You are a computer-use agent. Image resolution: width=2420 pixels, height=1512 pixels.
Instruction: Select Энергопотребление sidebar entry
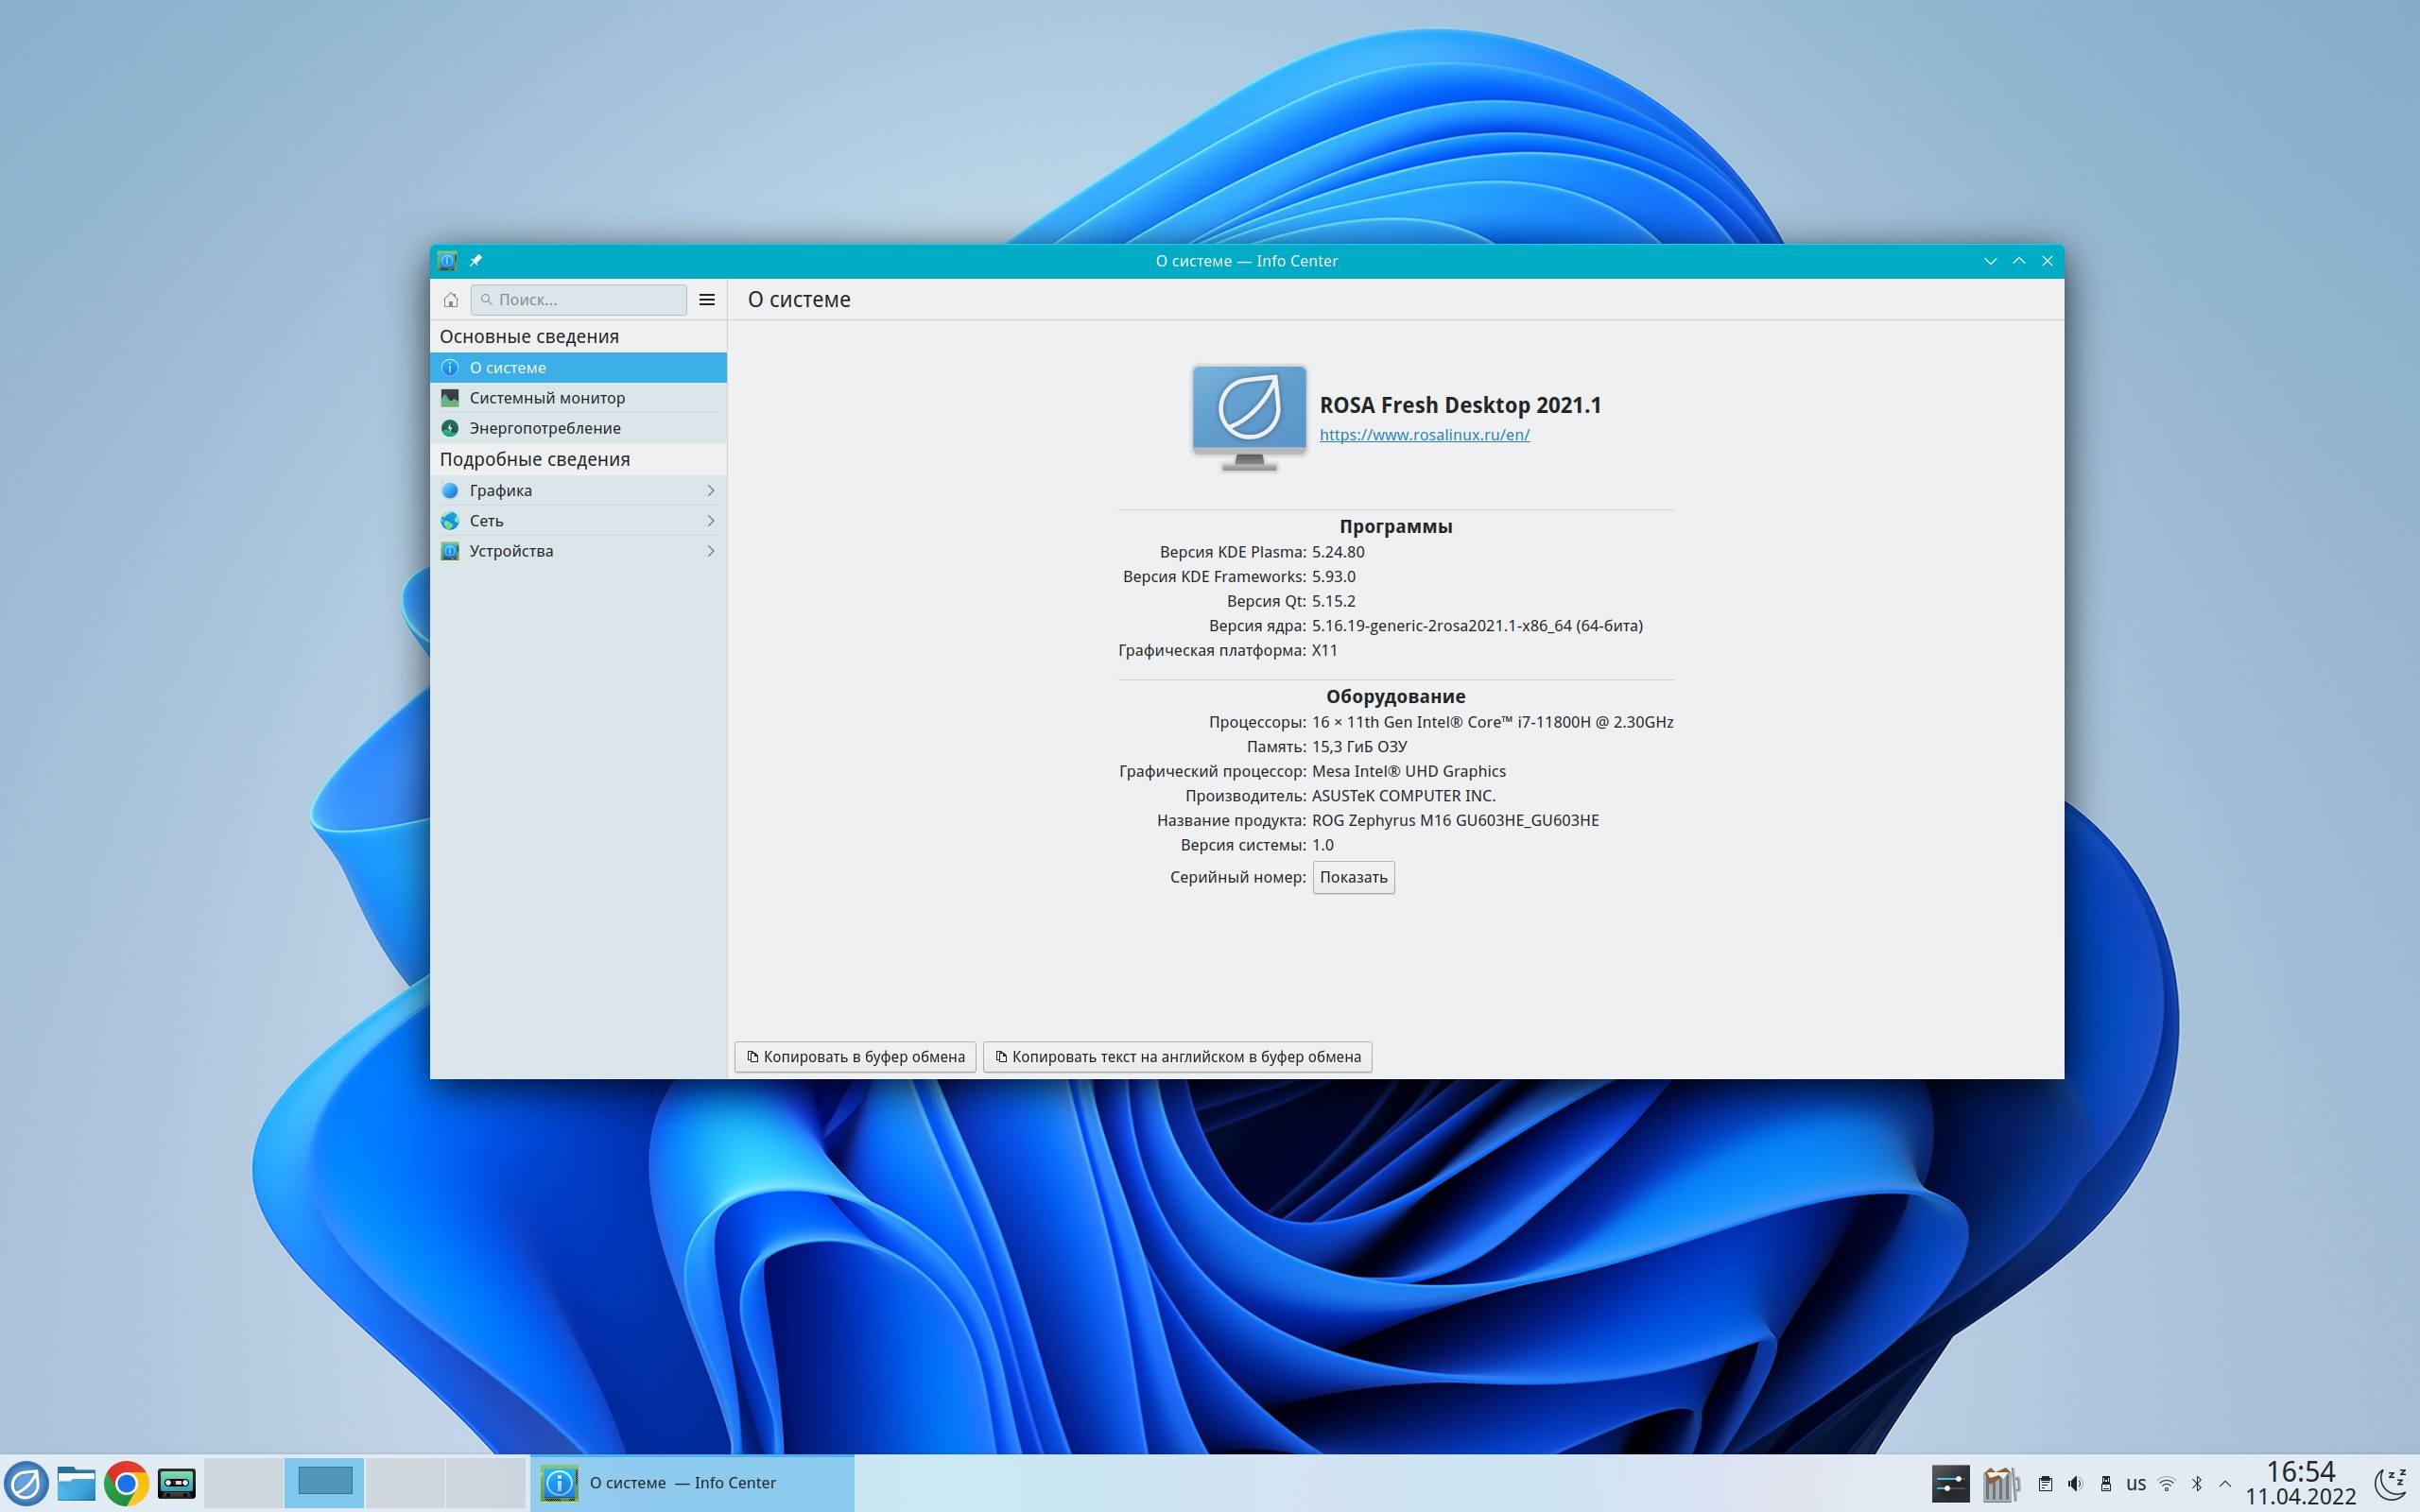[545, 428]
